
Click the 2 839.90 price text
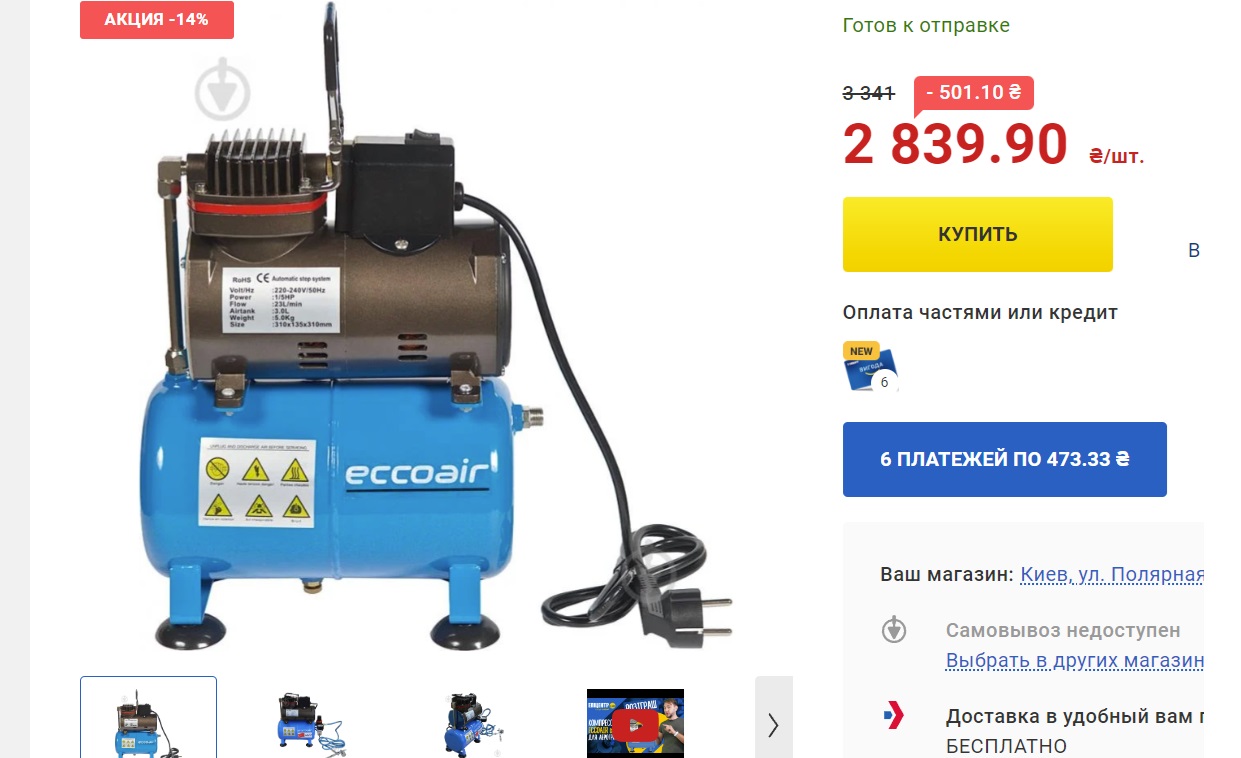(x=955, y=144)
